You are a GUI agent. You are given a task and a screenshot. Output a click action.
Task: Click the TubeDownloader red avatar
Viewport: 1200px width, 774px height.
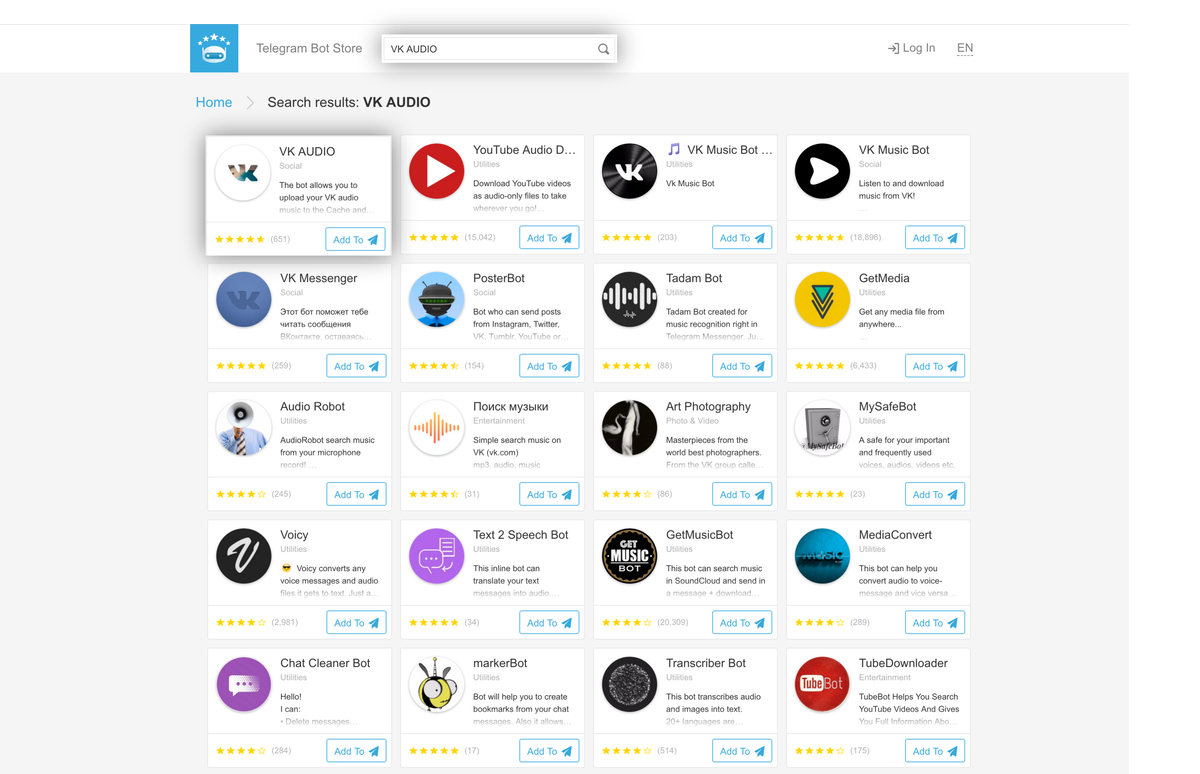tap(822, 684)
